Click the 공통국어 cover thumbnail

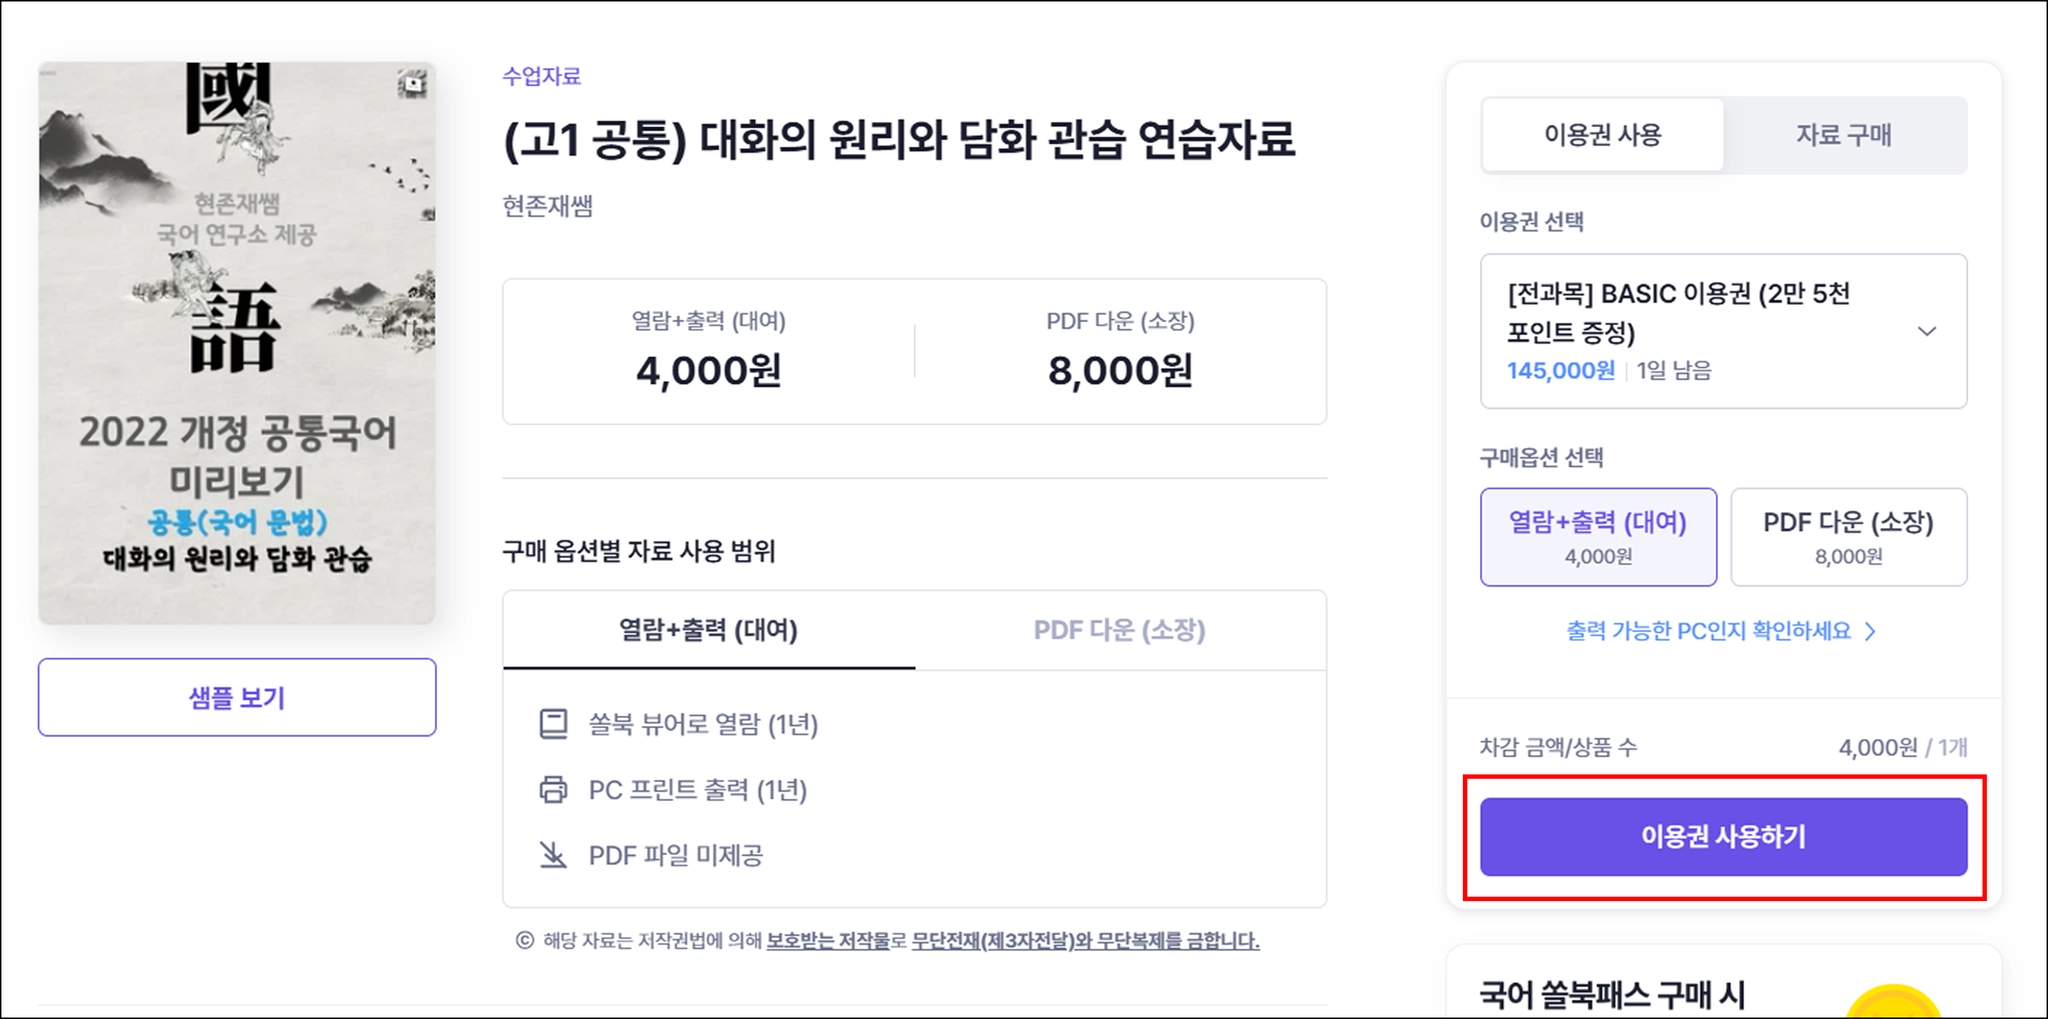click(x=237, y=343)
